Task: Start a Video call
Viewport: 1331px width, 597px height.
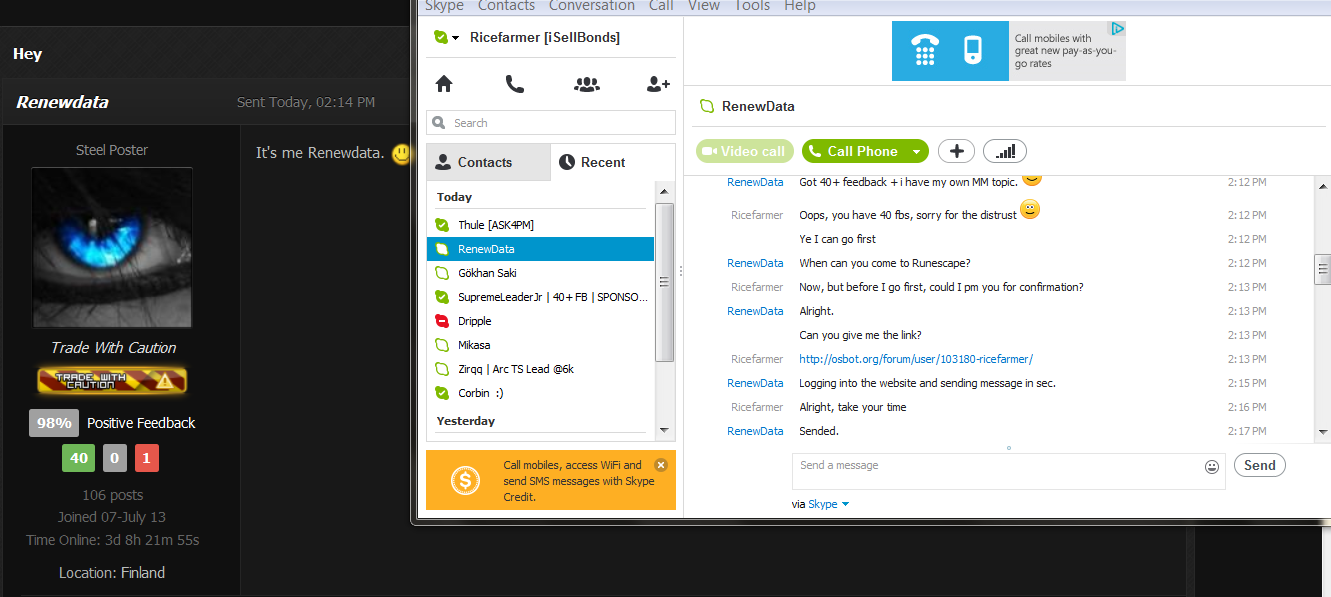Action: pyautogui.click(x=745, y=151)
